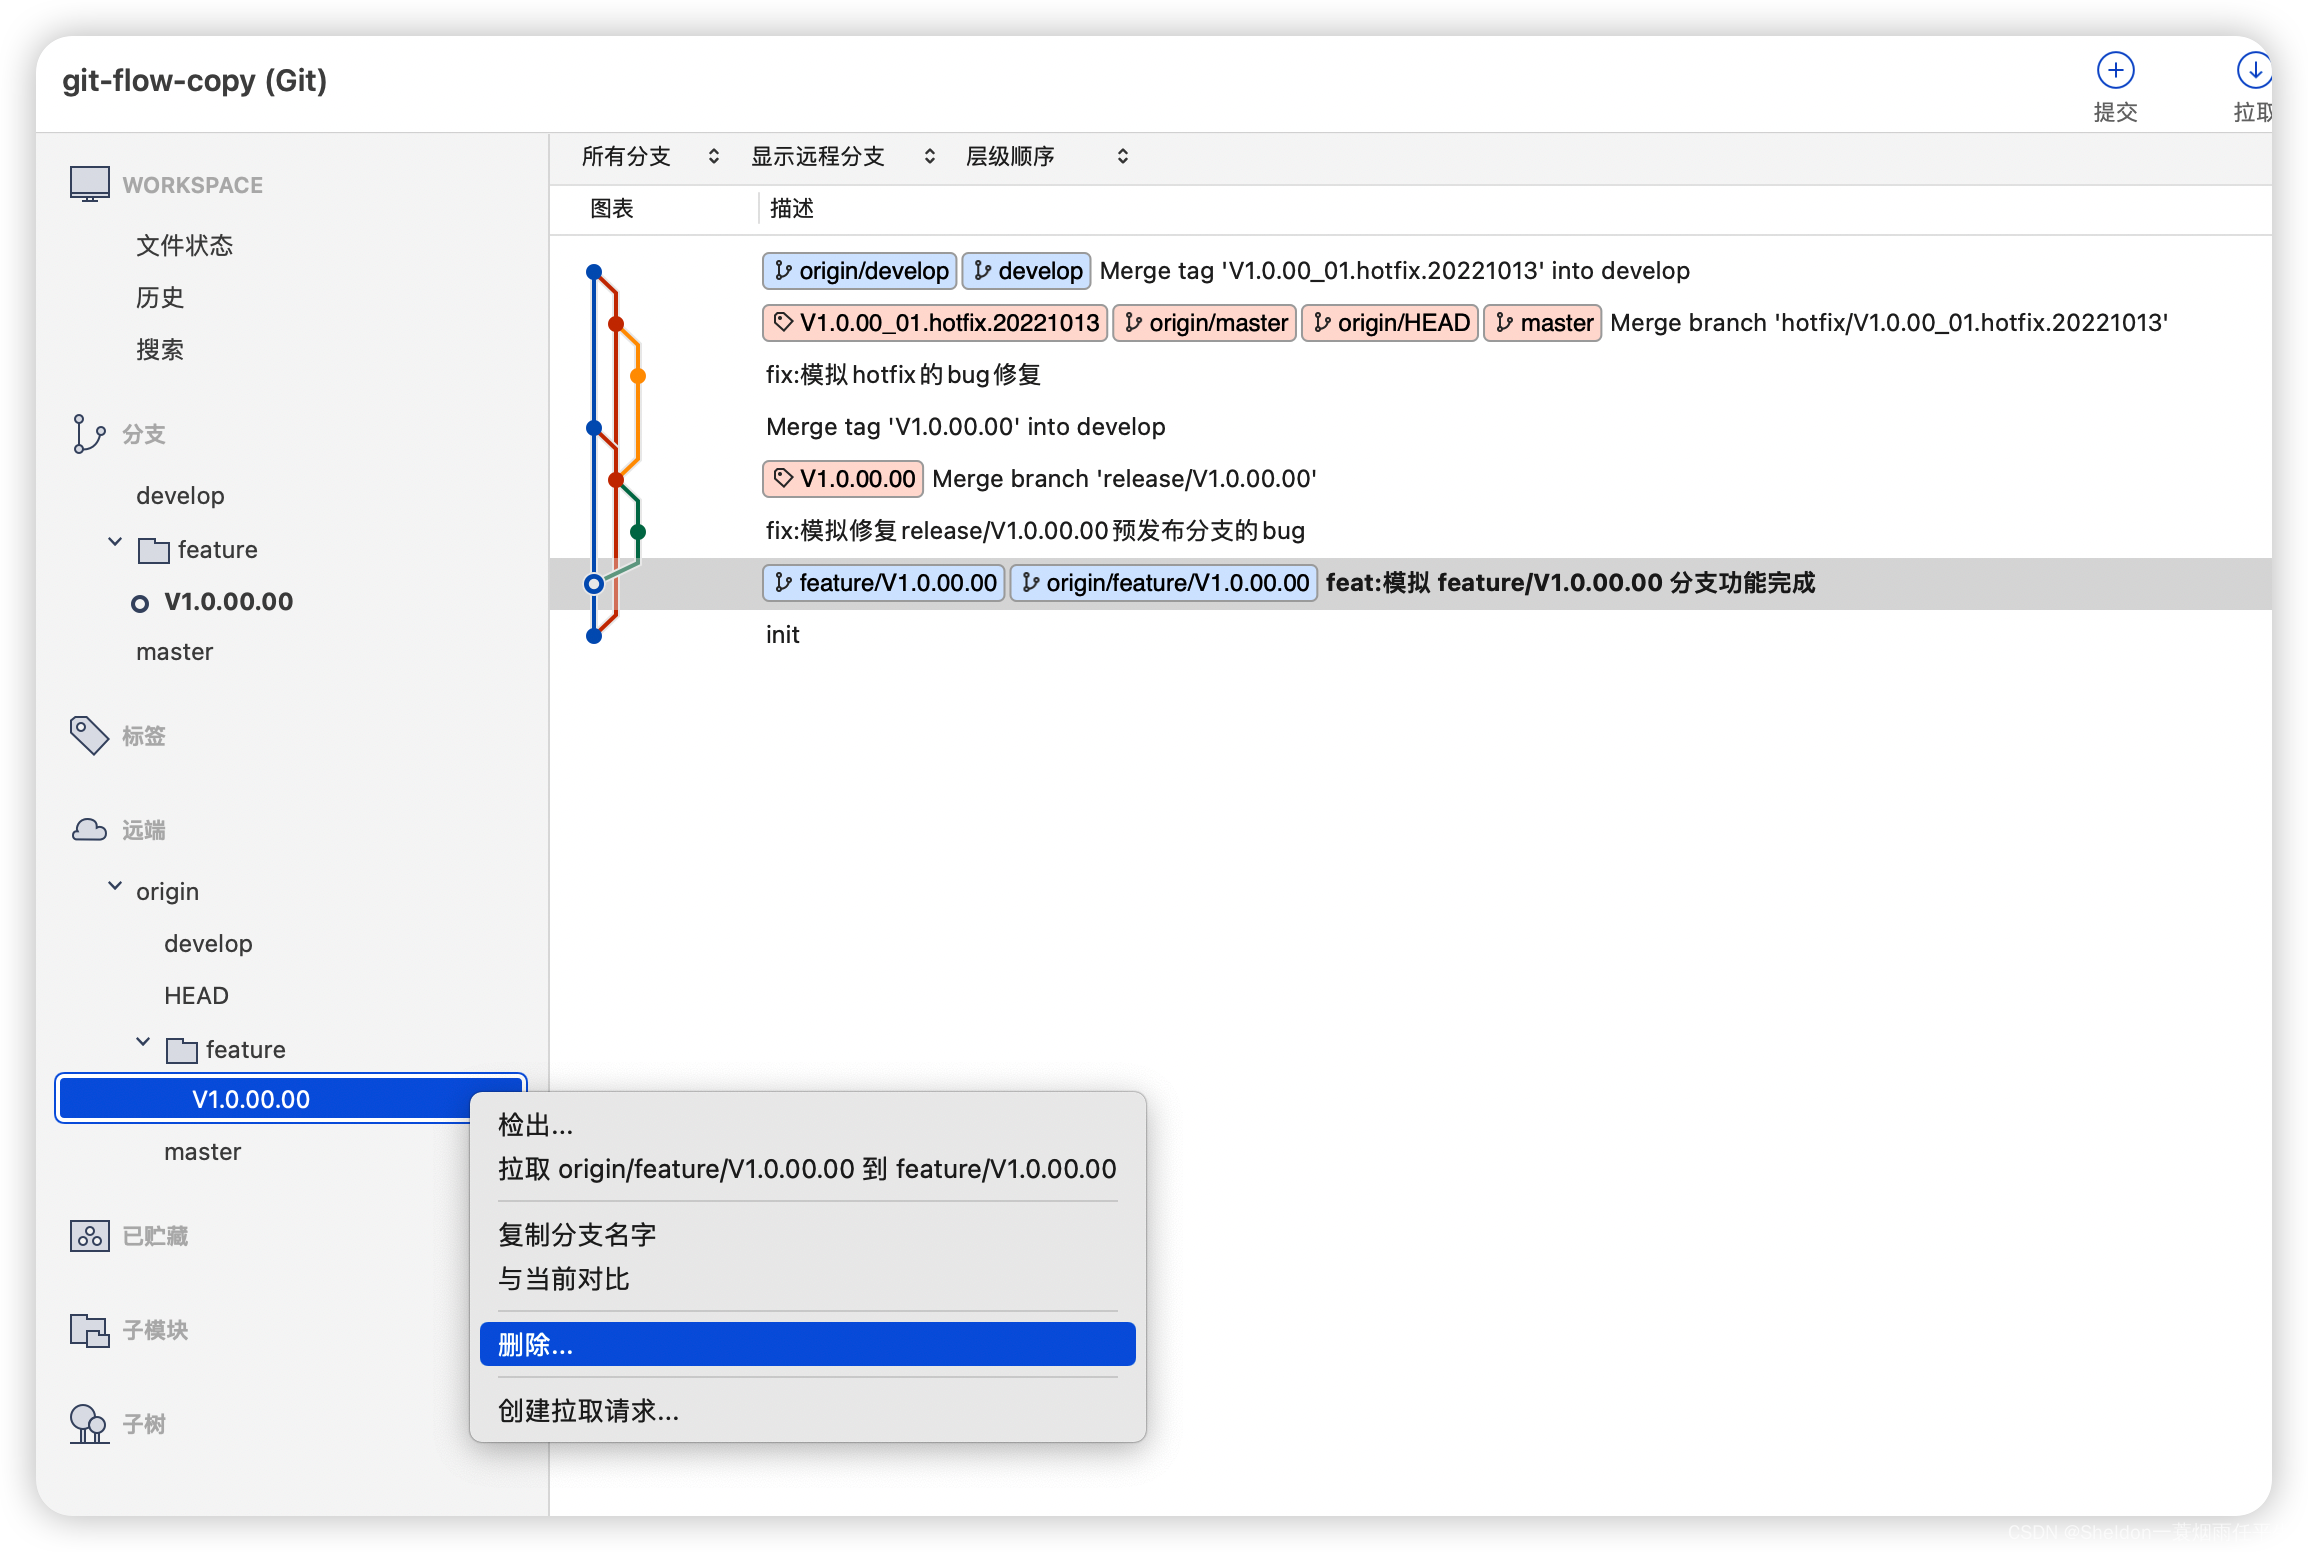Viewport: 2308px width, 1552px height.
Task: Click the origin feature folder icon
Action: [181, 1050]
